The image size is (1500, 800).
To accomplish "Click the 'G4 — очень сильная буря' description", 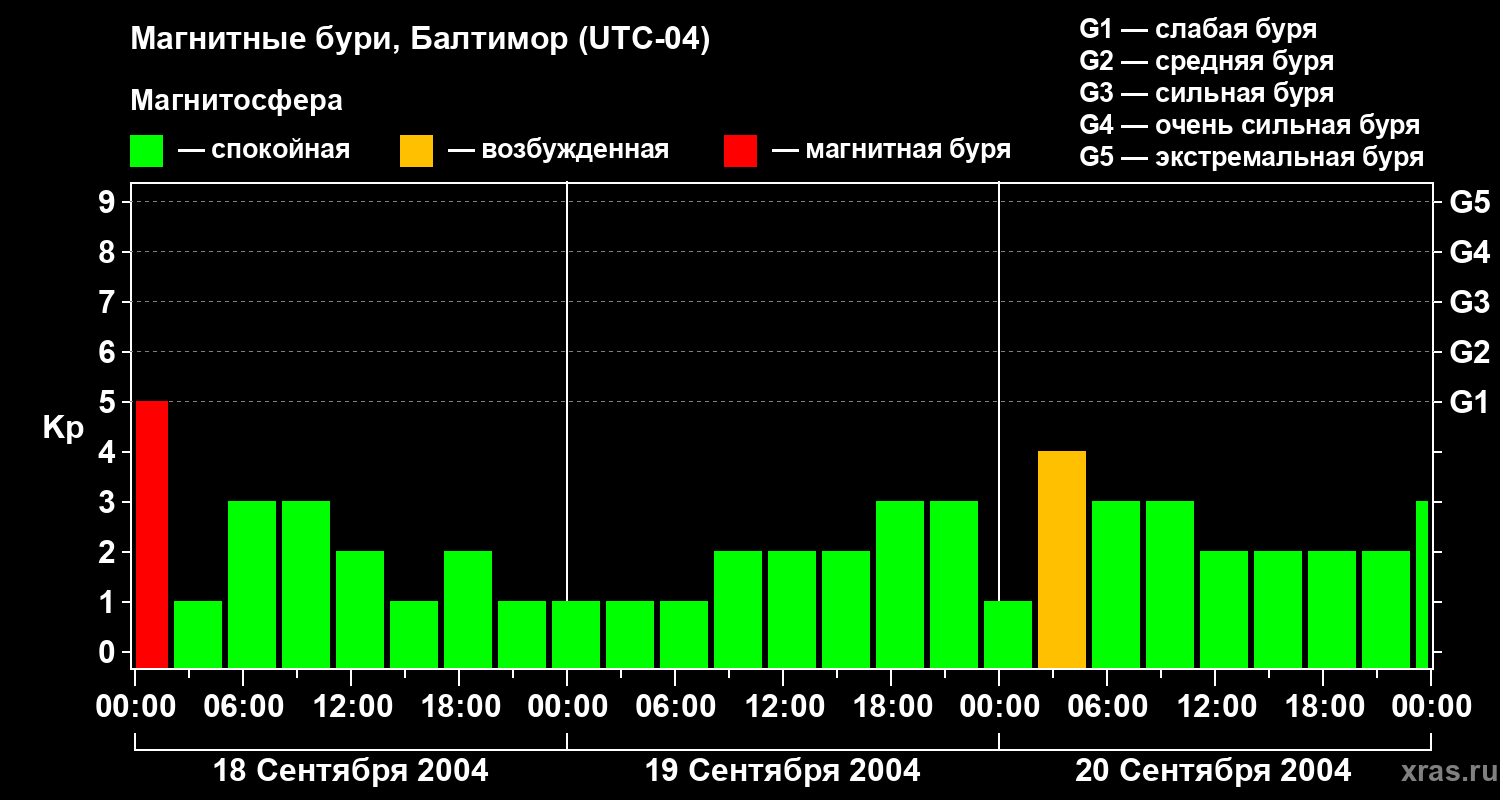I will point(1249,125).
